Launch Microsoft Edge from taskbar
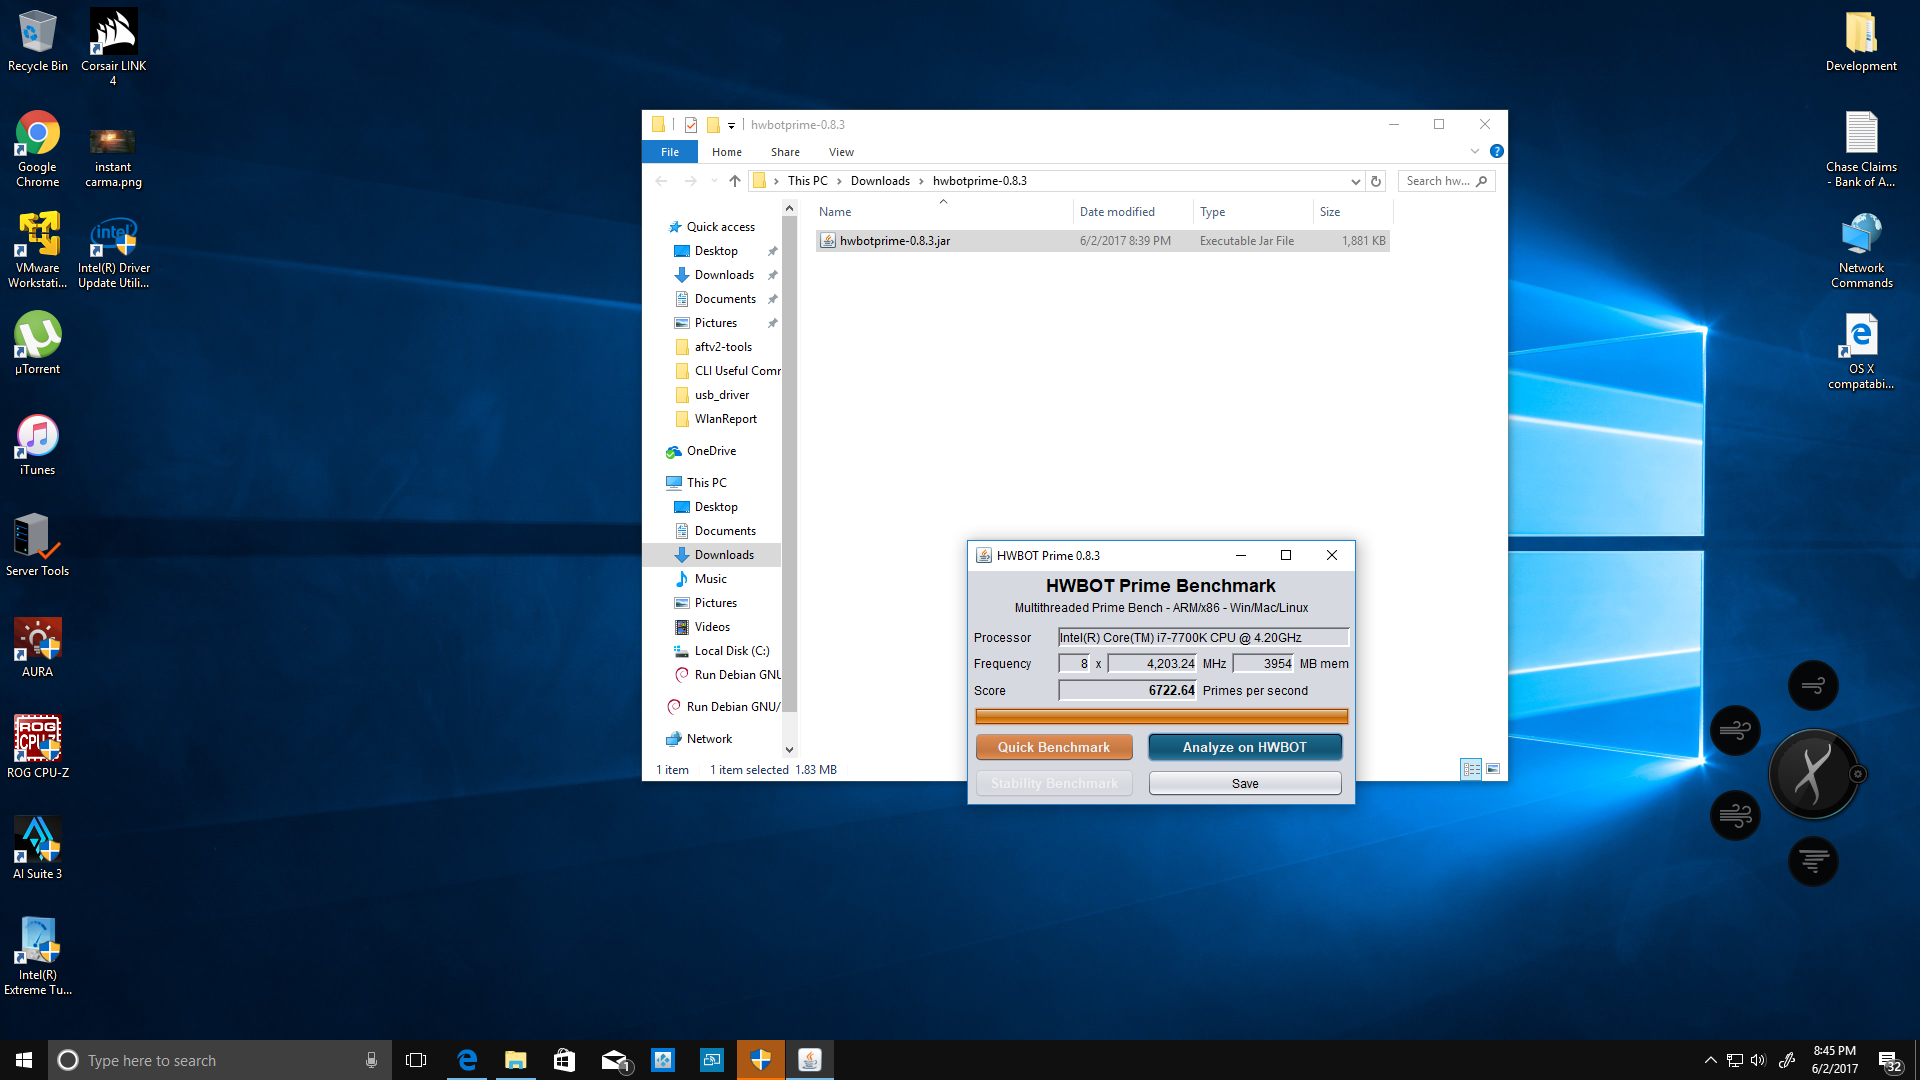Viewport: 1920px width, 1080px height. point(467,1060)
